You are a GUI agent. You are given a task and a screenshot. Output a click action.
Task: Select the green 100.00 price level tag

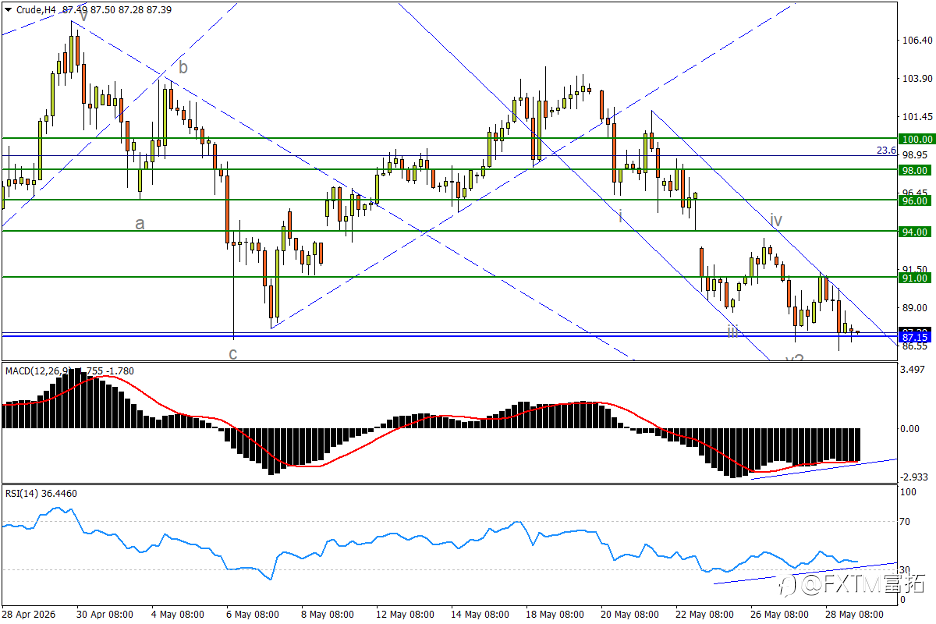click(x=916, y=139)
